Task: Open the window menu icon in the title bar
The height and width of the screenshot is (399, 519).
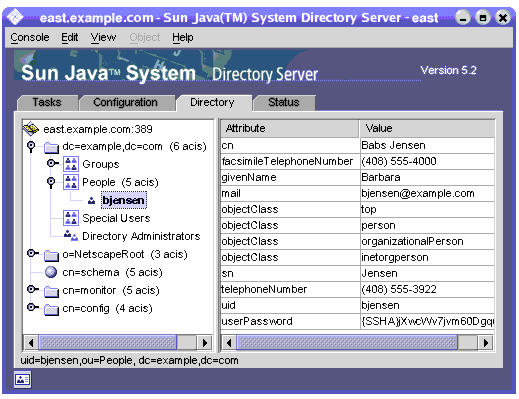Action: [15, 17]
